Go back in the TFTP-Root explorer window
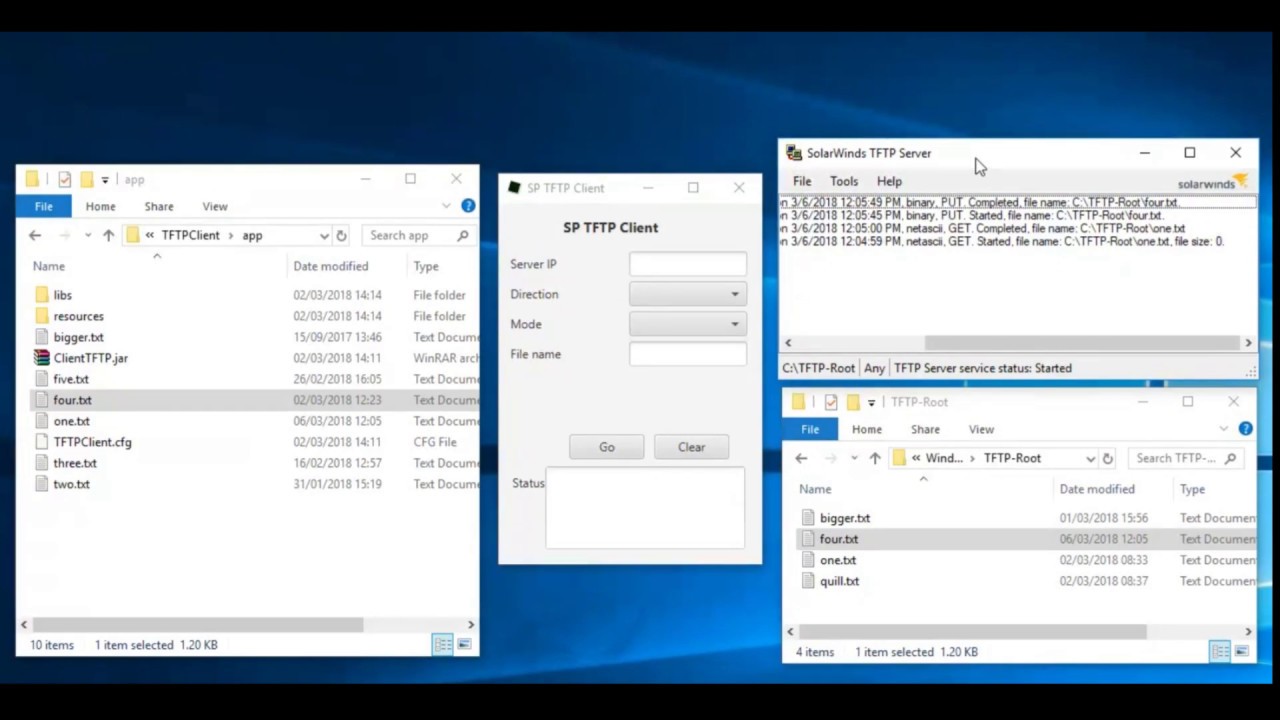1280x720 pixels. (801, 458)
